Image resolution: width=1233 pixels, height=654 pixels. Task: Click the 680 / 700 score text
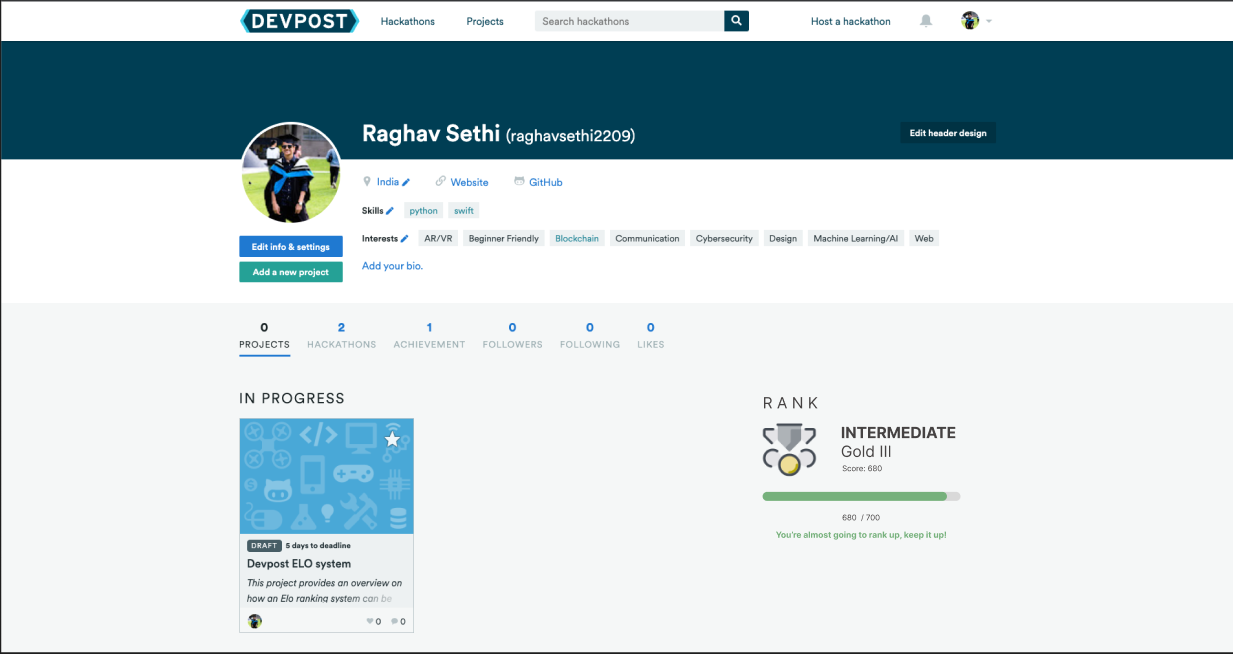click(x=861, y=518)
